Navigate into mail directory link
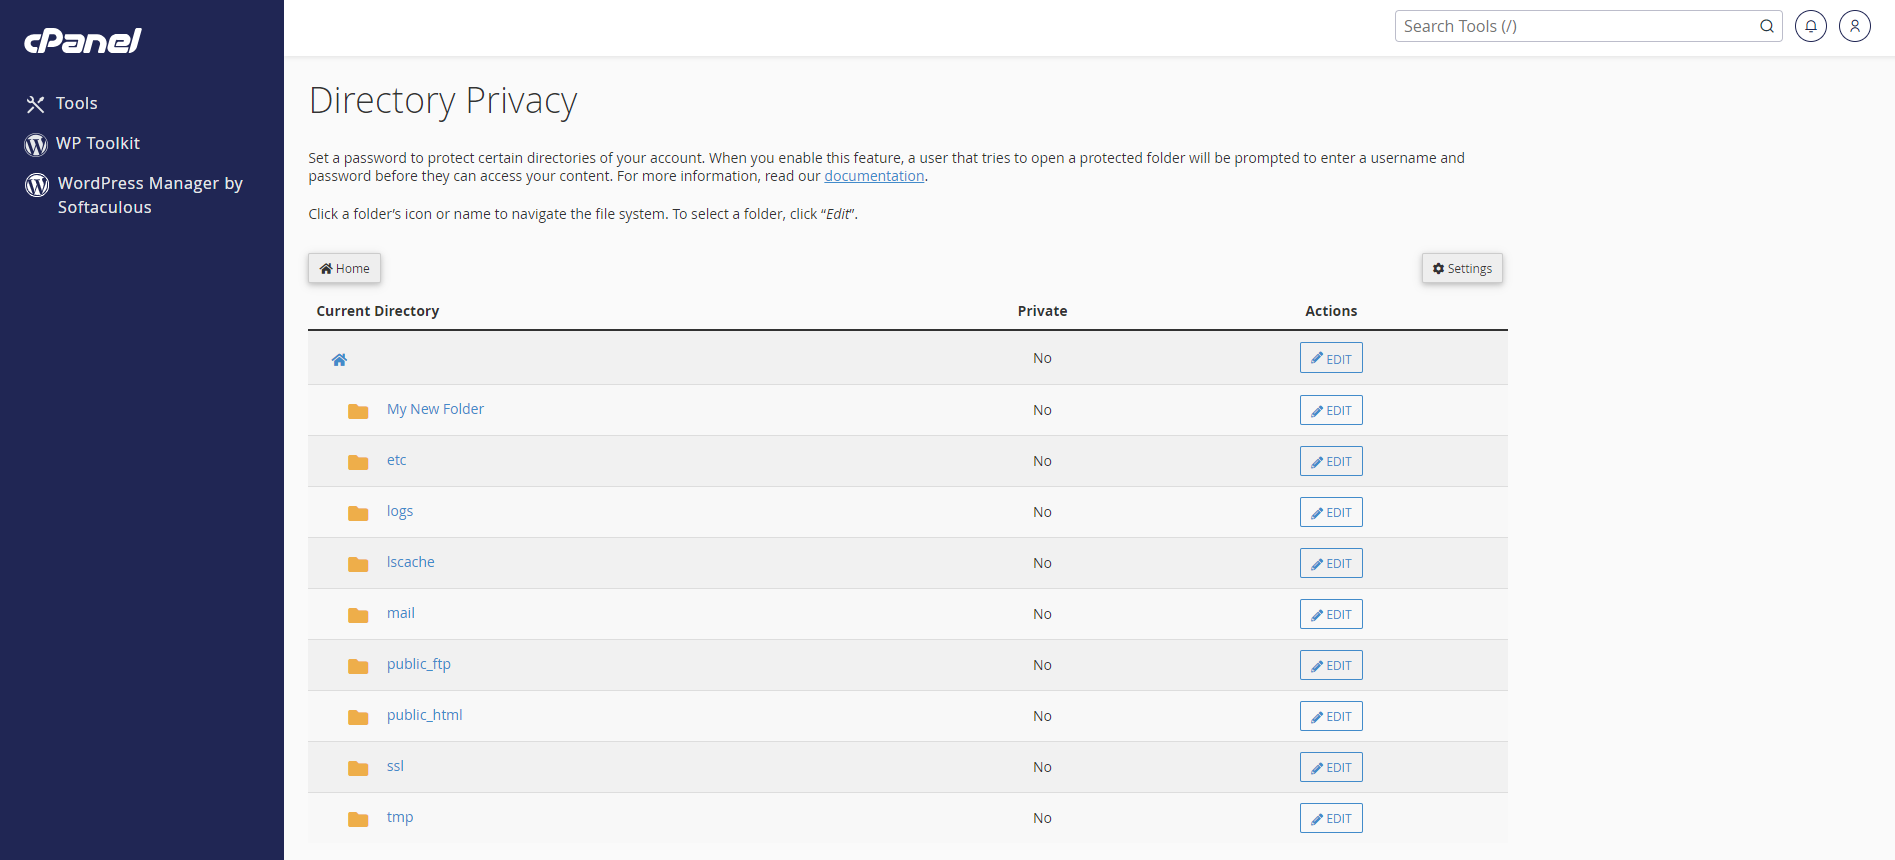 coord(401,613)
